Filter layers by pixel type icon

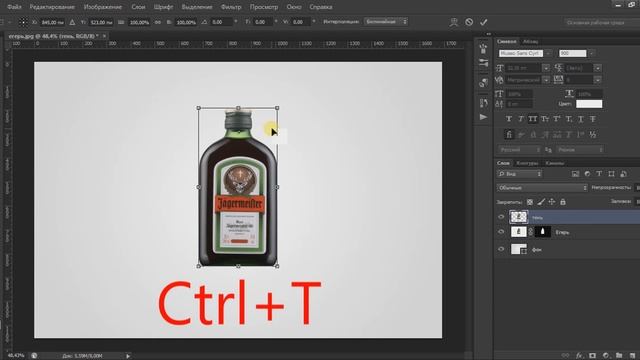pos(575,174)
